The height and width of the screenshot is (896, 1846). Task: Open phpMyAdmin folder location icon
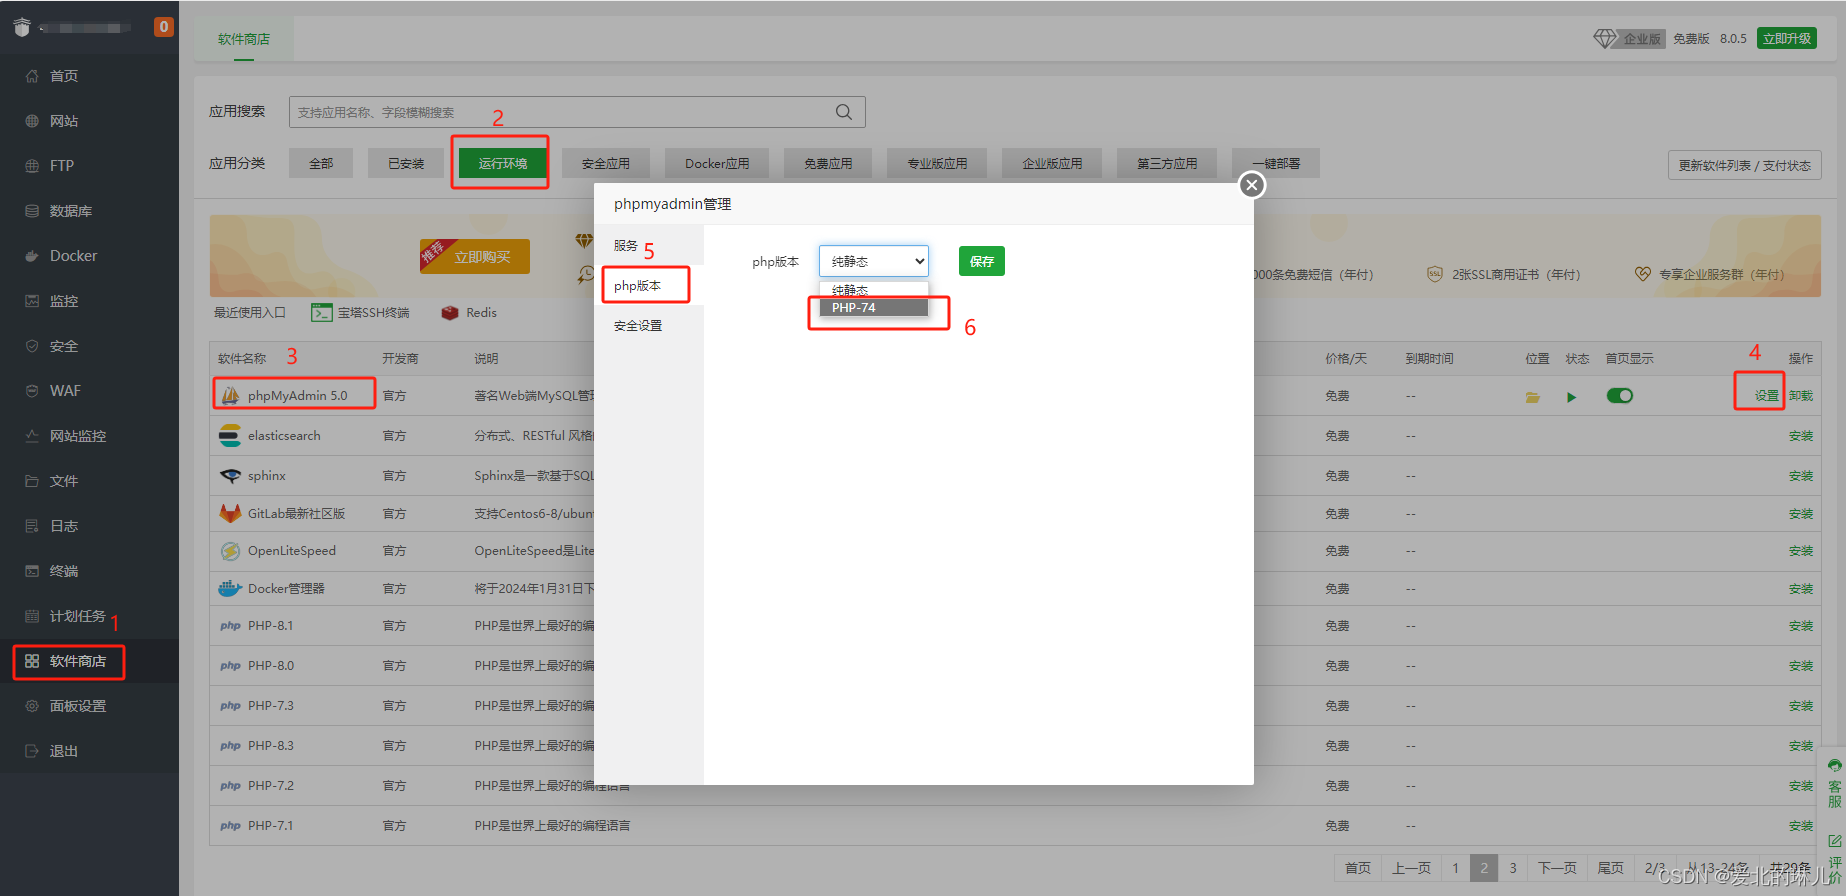coord(1532,397)
